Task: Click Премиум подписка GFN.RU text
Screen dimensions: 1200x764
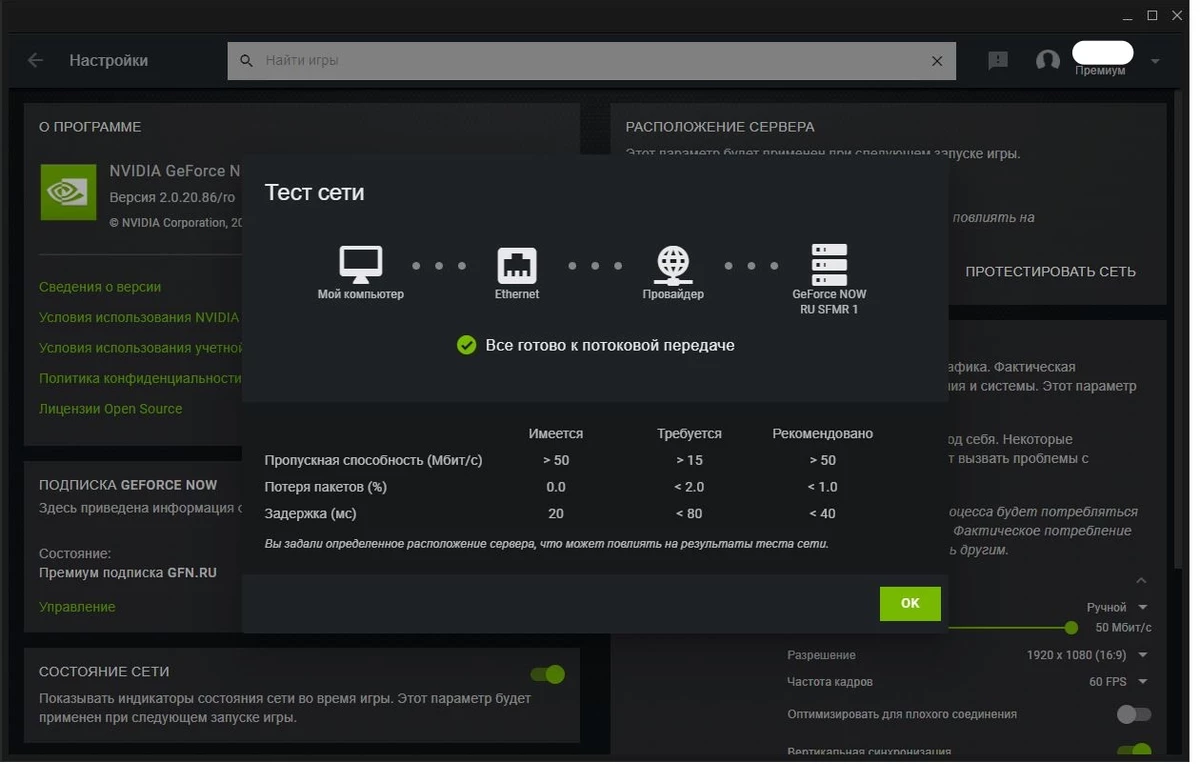Action: point(128,573)
